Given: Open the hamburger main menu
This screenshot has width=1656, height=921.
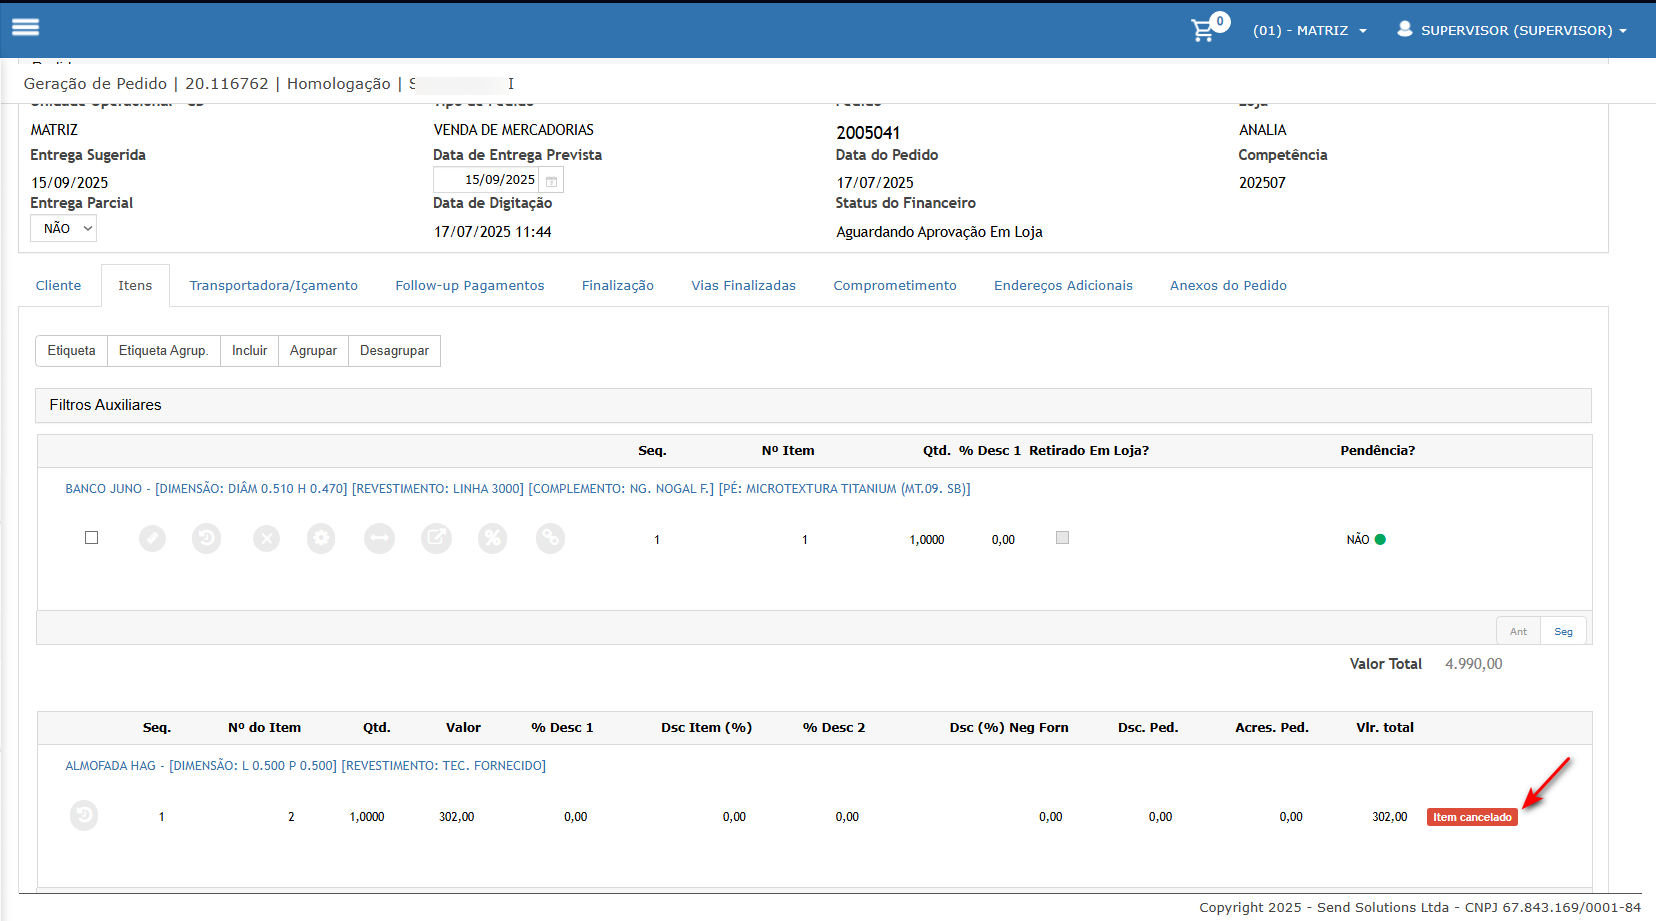Looking at the screenshot, I should coord(25,27).
